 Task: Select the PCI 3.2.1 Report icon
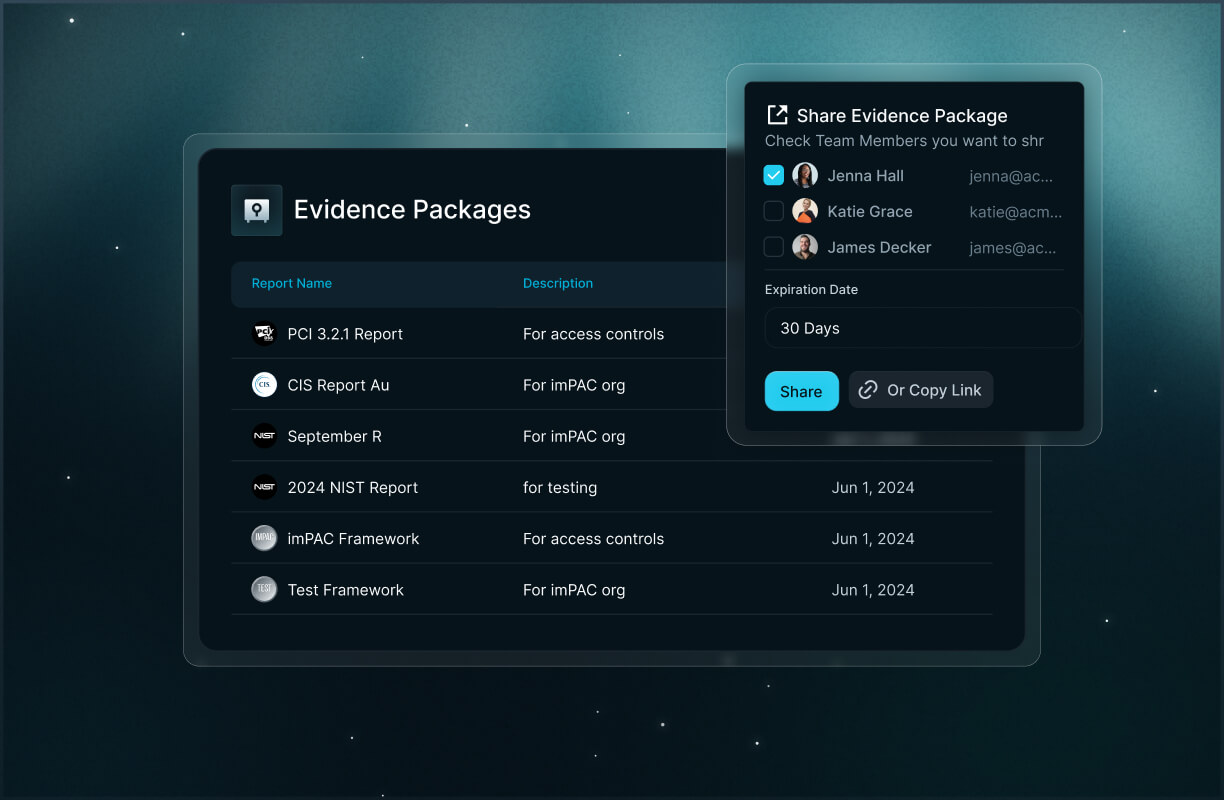(x=264, y=333)
